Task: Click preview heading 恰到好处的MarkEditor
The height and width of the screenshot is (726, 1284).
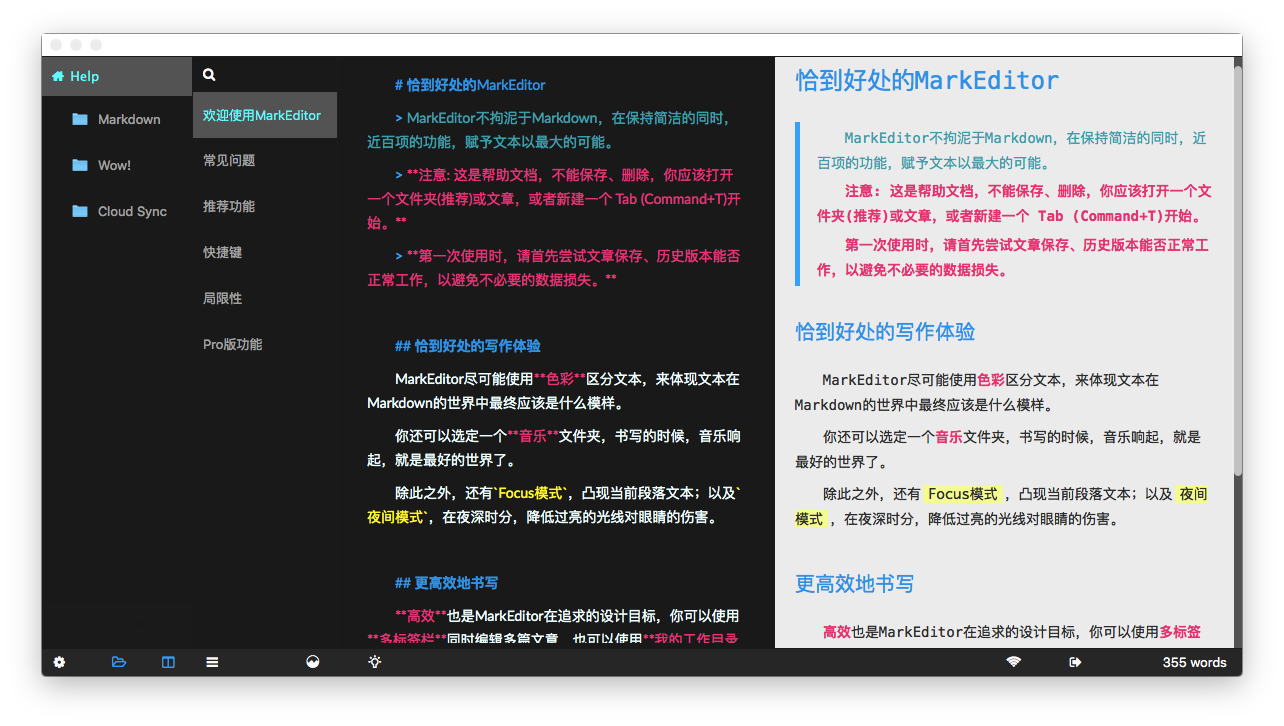Action: [927, 81]
